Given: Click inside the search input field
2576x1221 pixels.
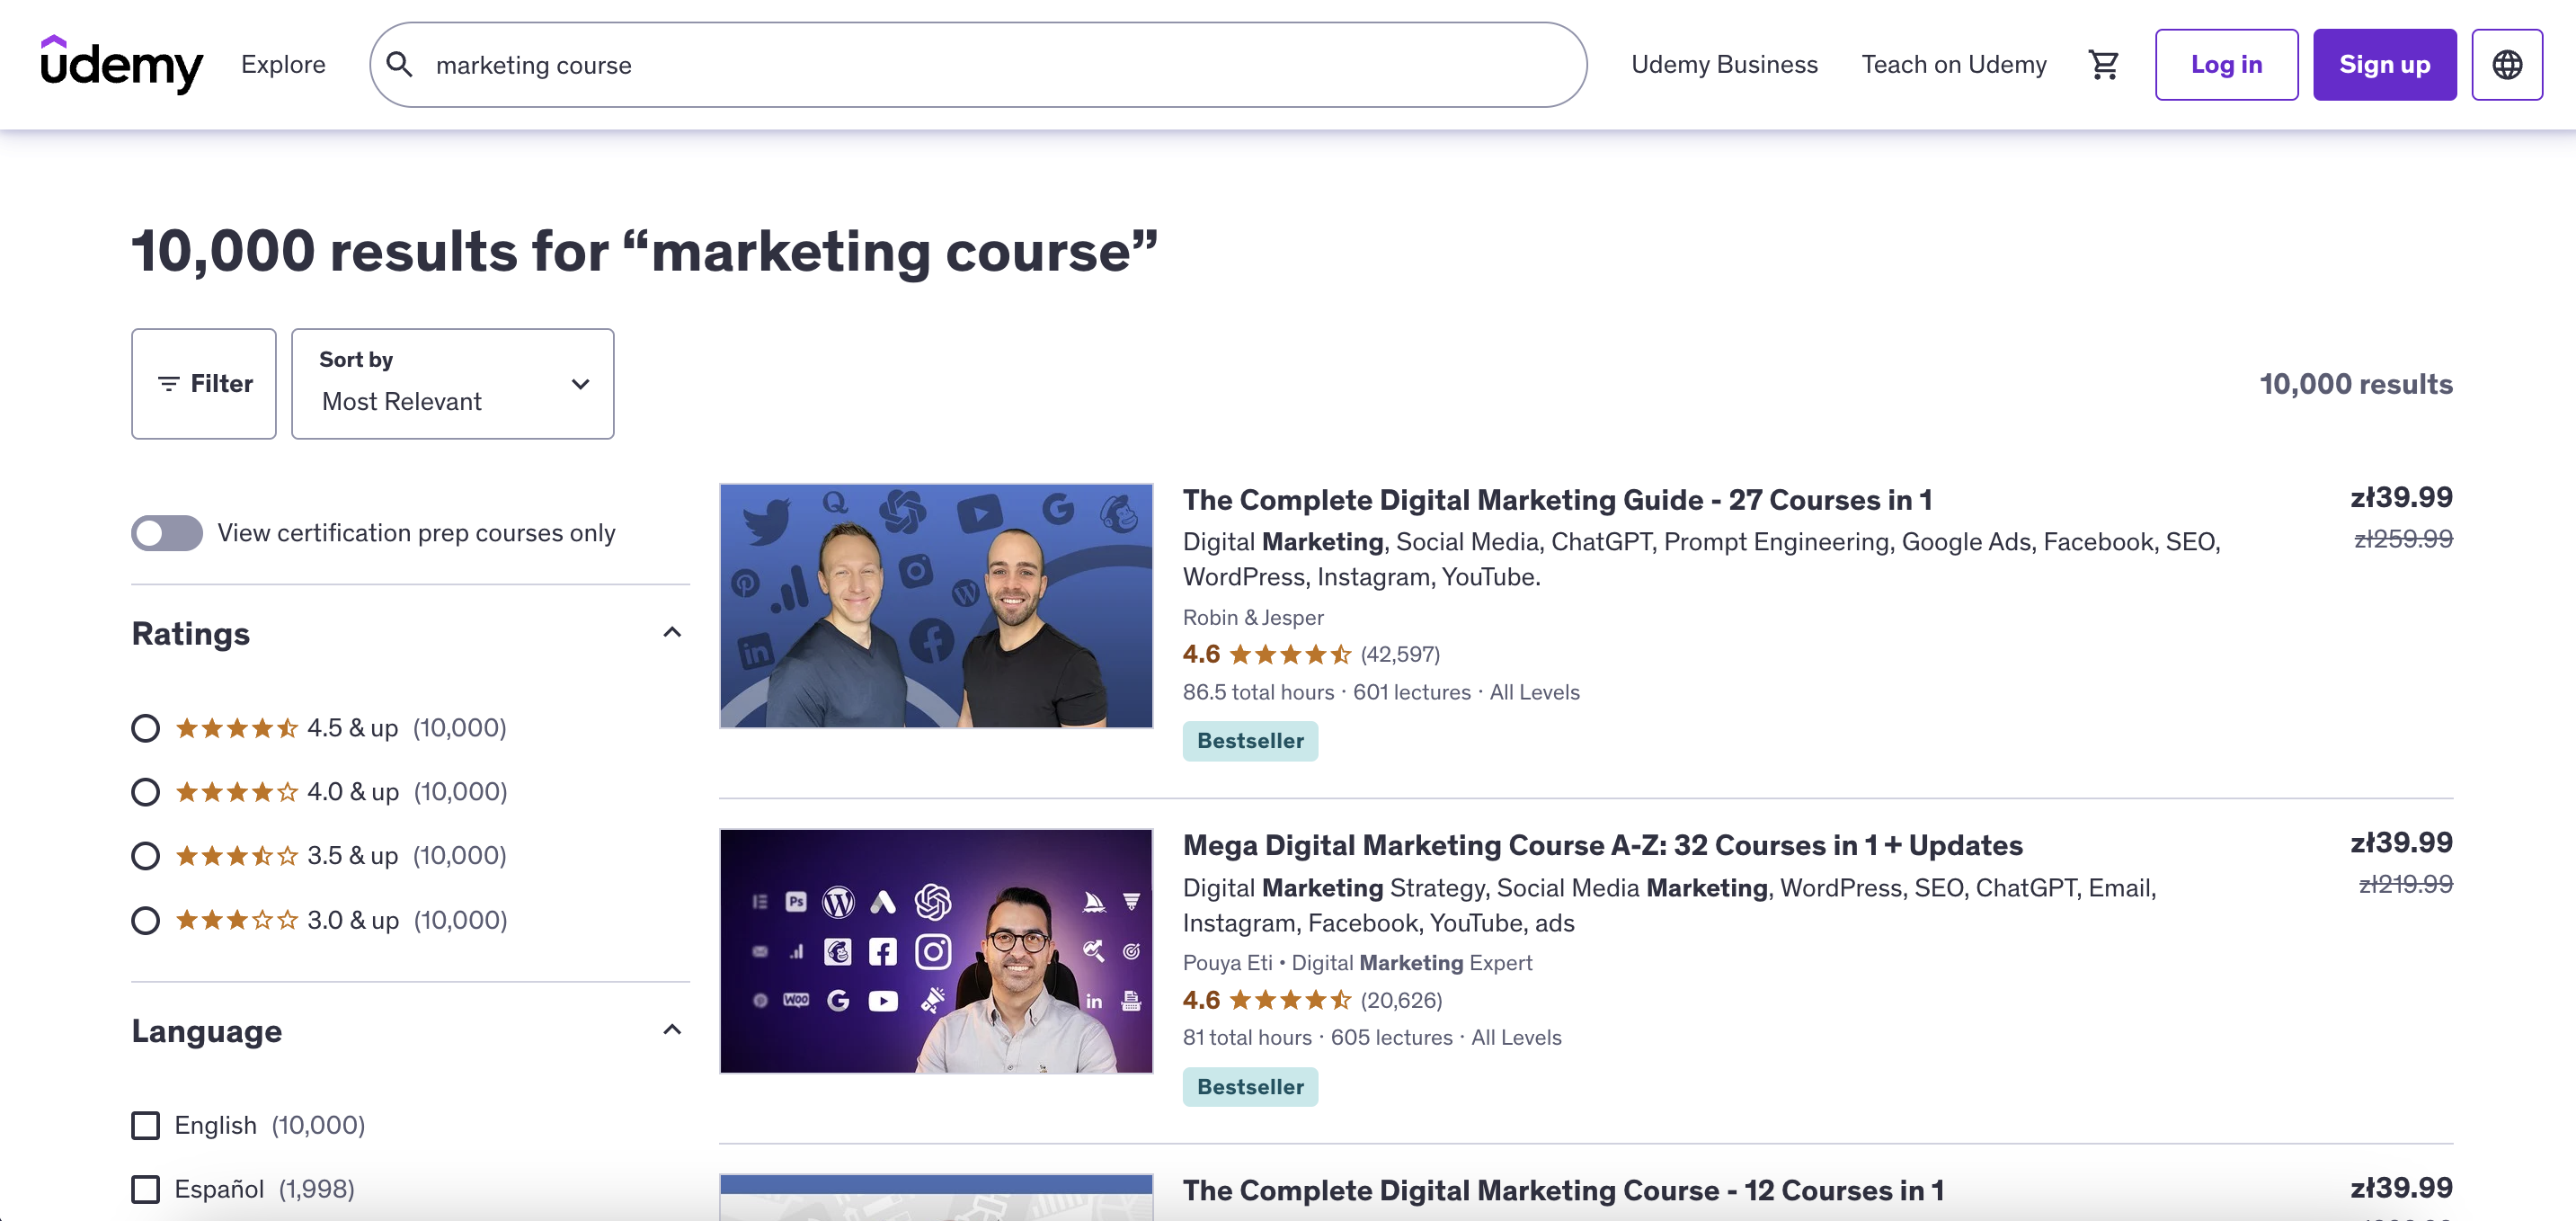Looking at the screenshot, I should pyautogui.click(x=900, y=64).
